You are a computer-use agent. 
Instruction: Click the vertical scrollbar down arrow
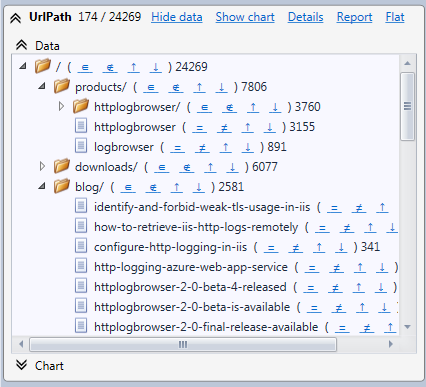pos(407,327)
